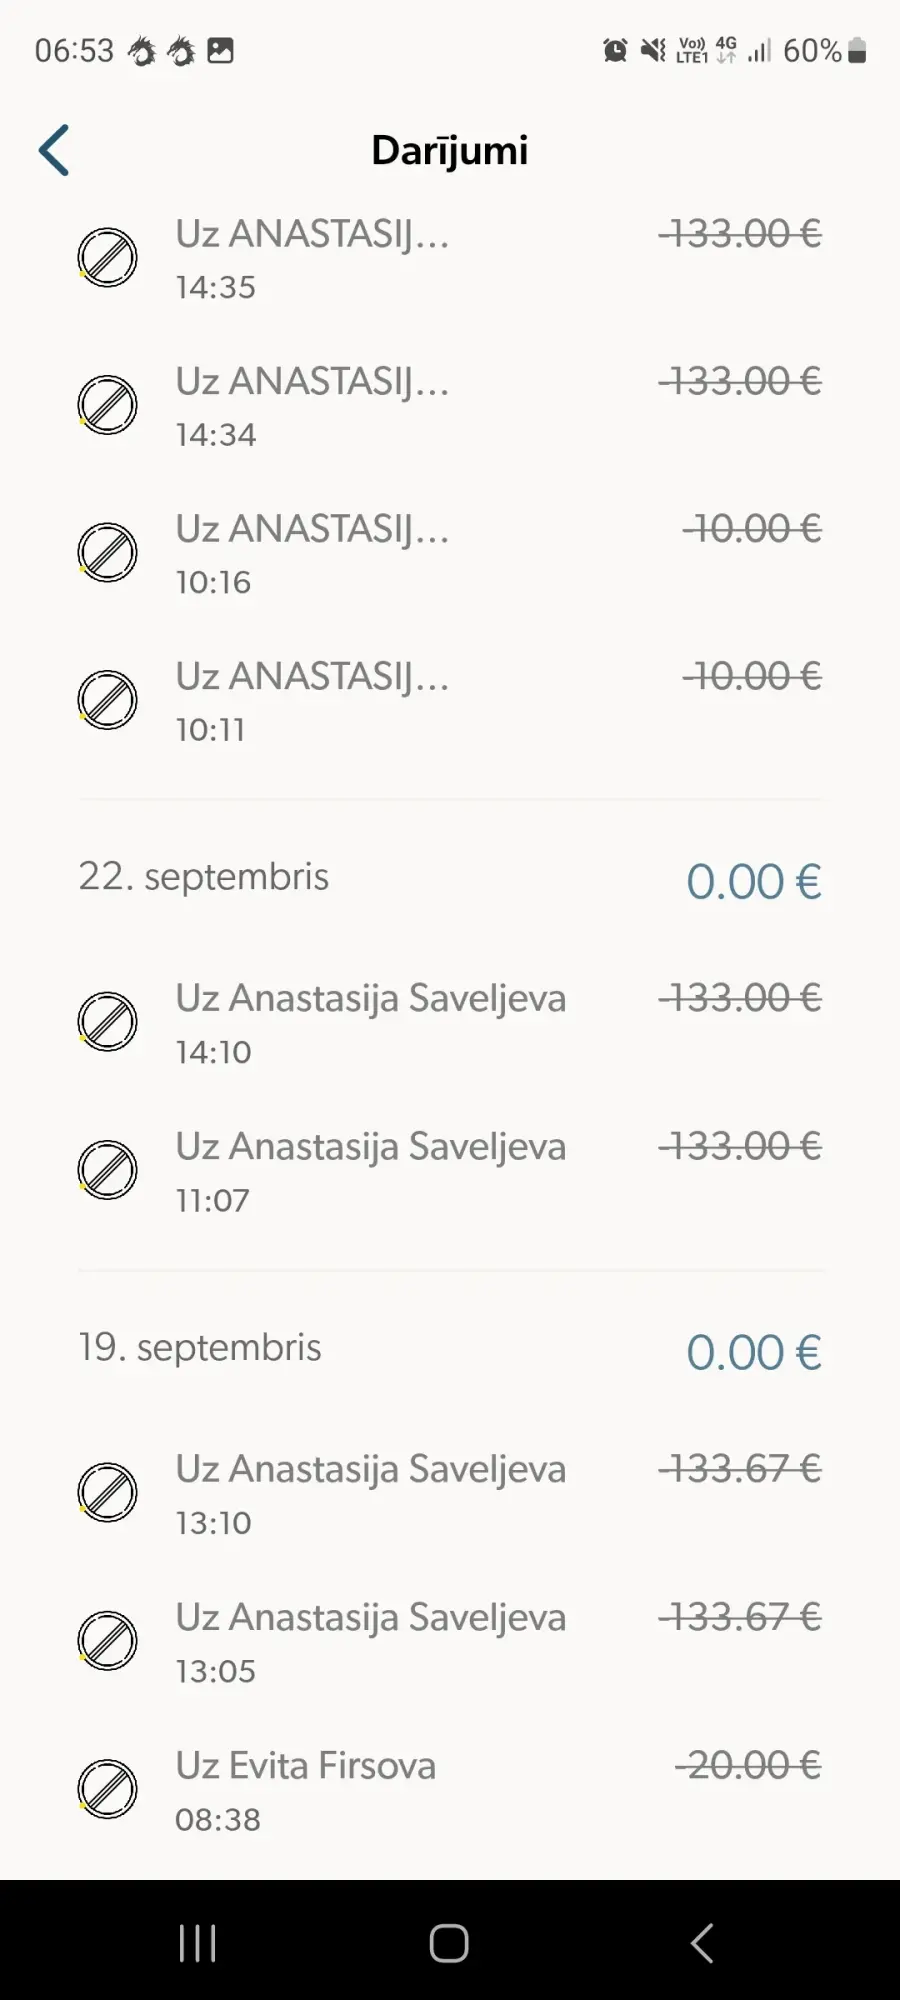Tap cancelled icon for 10:16 transaction
Viewport: 900px width, 2000px height.
pos(108,552)
